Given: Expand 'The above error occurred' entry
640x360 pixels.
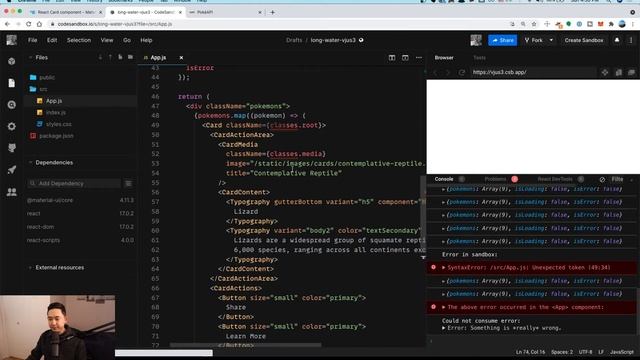Looking at the screenshot, I should pyautogui.click(x=444, y=307).
